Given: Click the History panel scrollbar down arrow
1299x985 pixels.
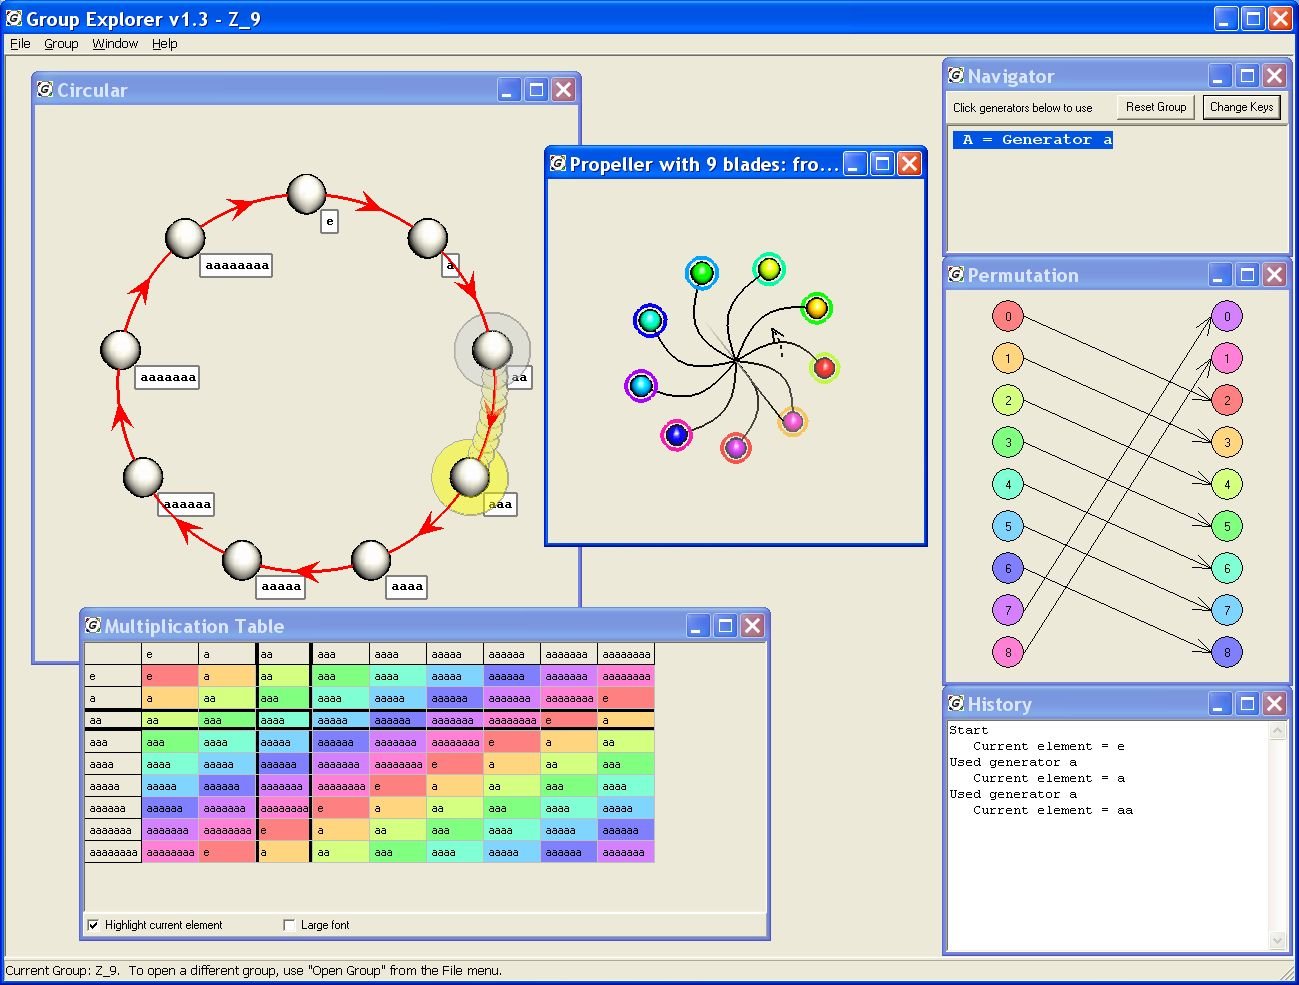Looking at the screenshot, I should pos(1277,941).
